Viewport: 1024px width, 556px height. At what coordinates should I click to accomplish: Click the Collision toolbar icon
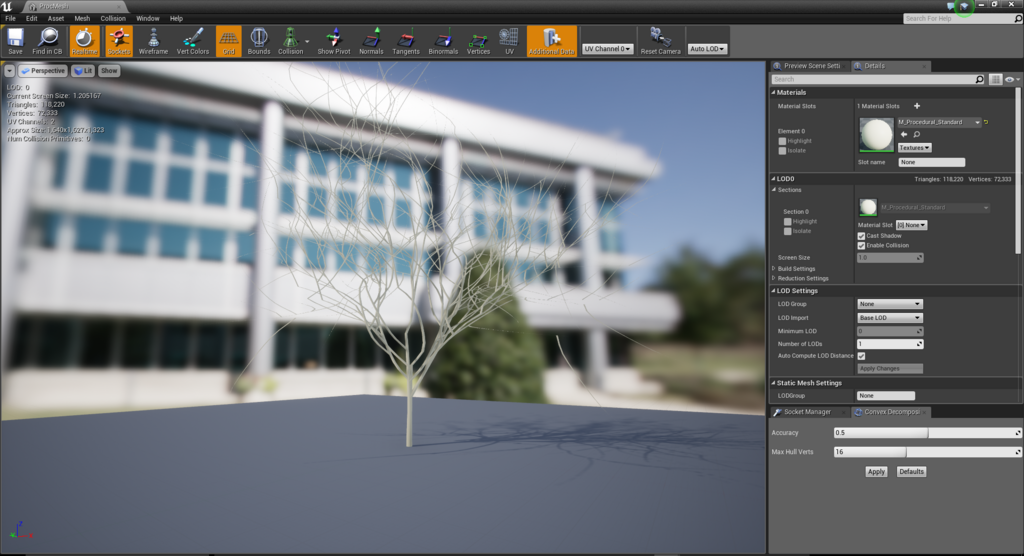coord(290,41)
